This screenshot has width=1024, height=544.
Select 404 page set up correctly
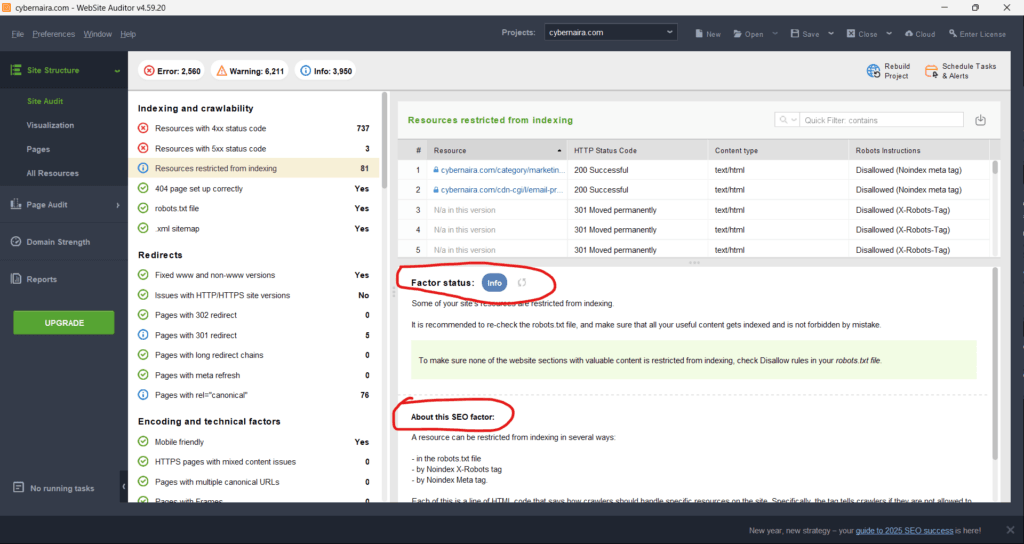253,189
